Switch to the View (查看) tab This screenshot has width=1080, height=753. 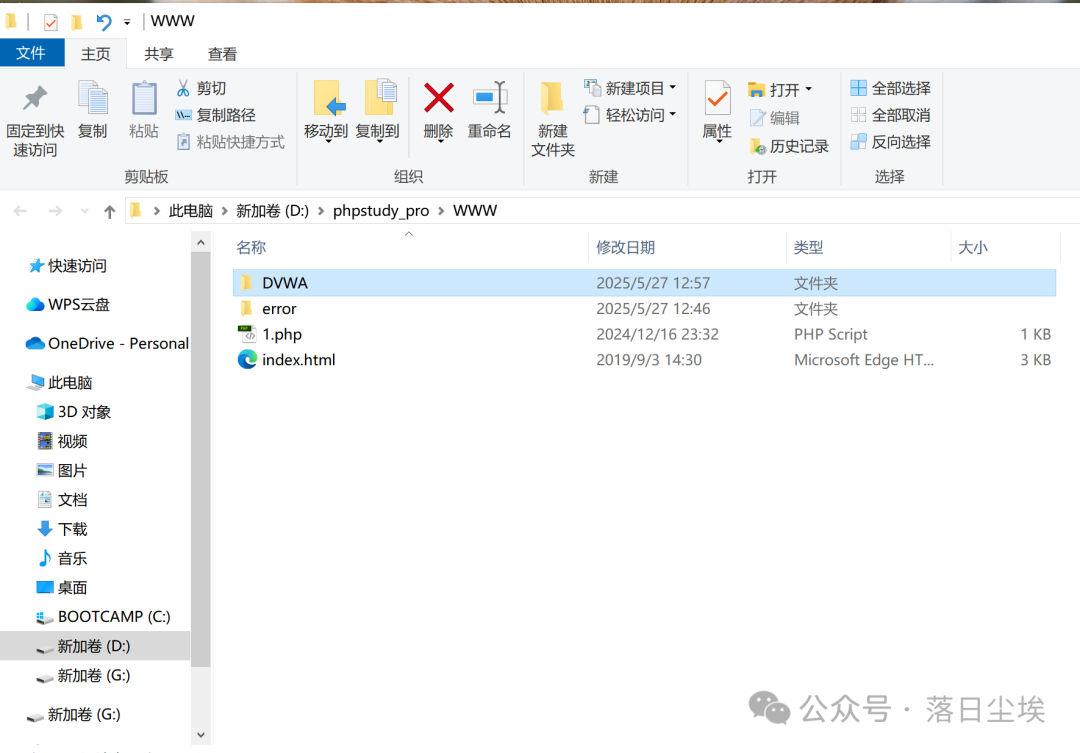[x=222, y=54]
